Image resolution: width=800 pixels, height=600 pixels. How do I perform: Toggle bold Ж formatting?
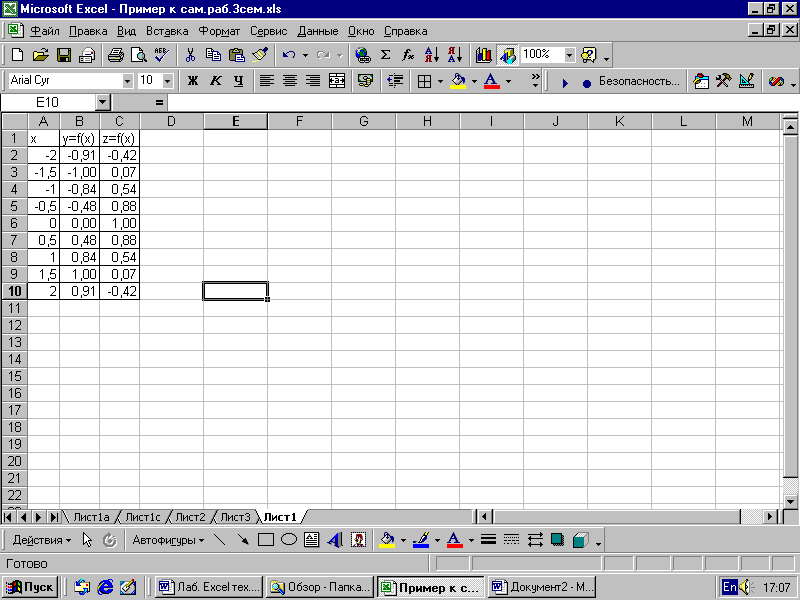192,81
